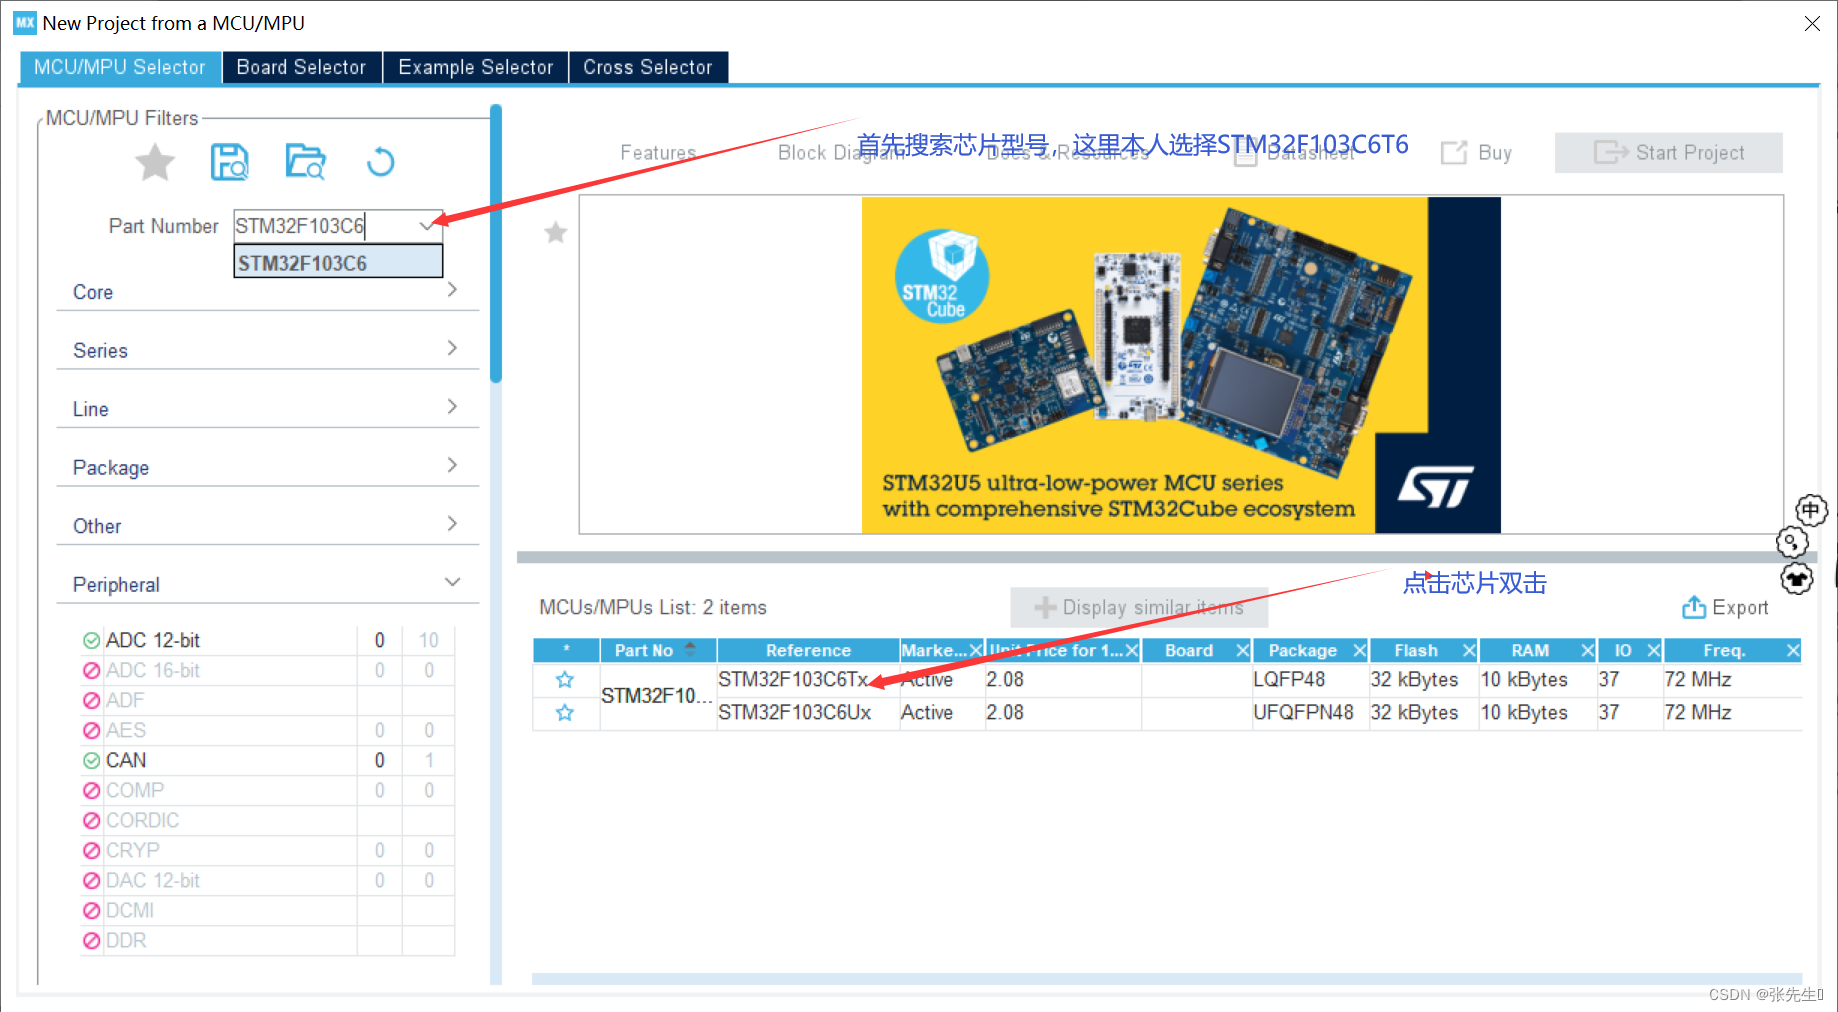Switch to the Board Selector tab
The width and height of the screenshot is (1838, 1012).
tap(301, 67)
